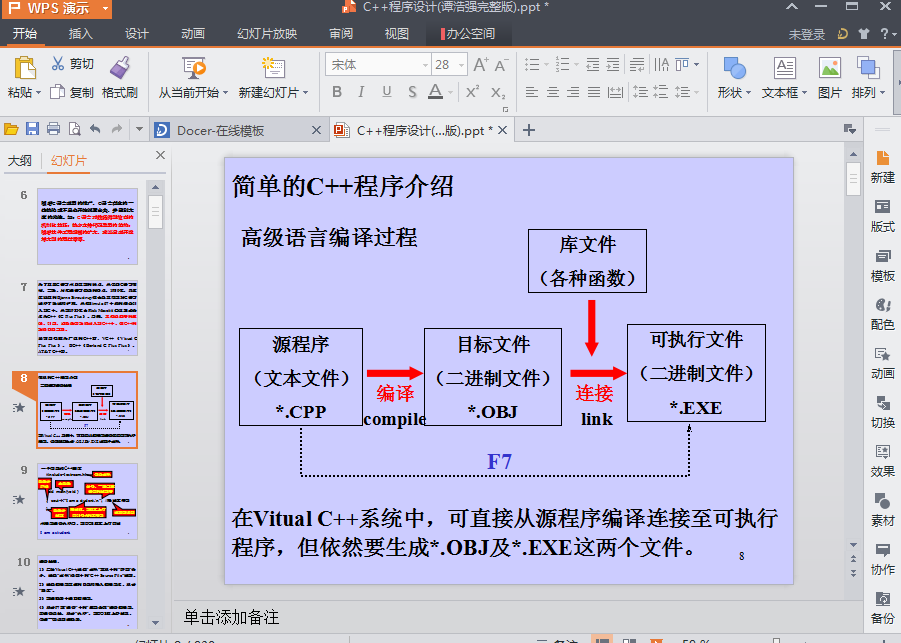Toggle Bold formatting

pos(336,92)
